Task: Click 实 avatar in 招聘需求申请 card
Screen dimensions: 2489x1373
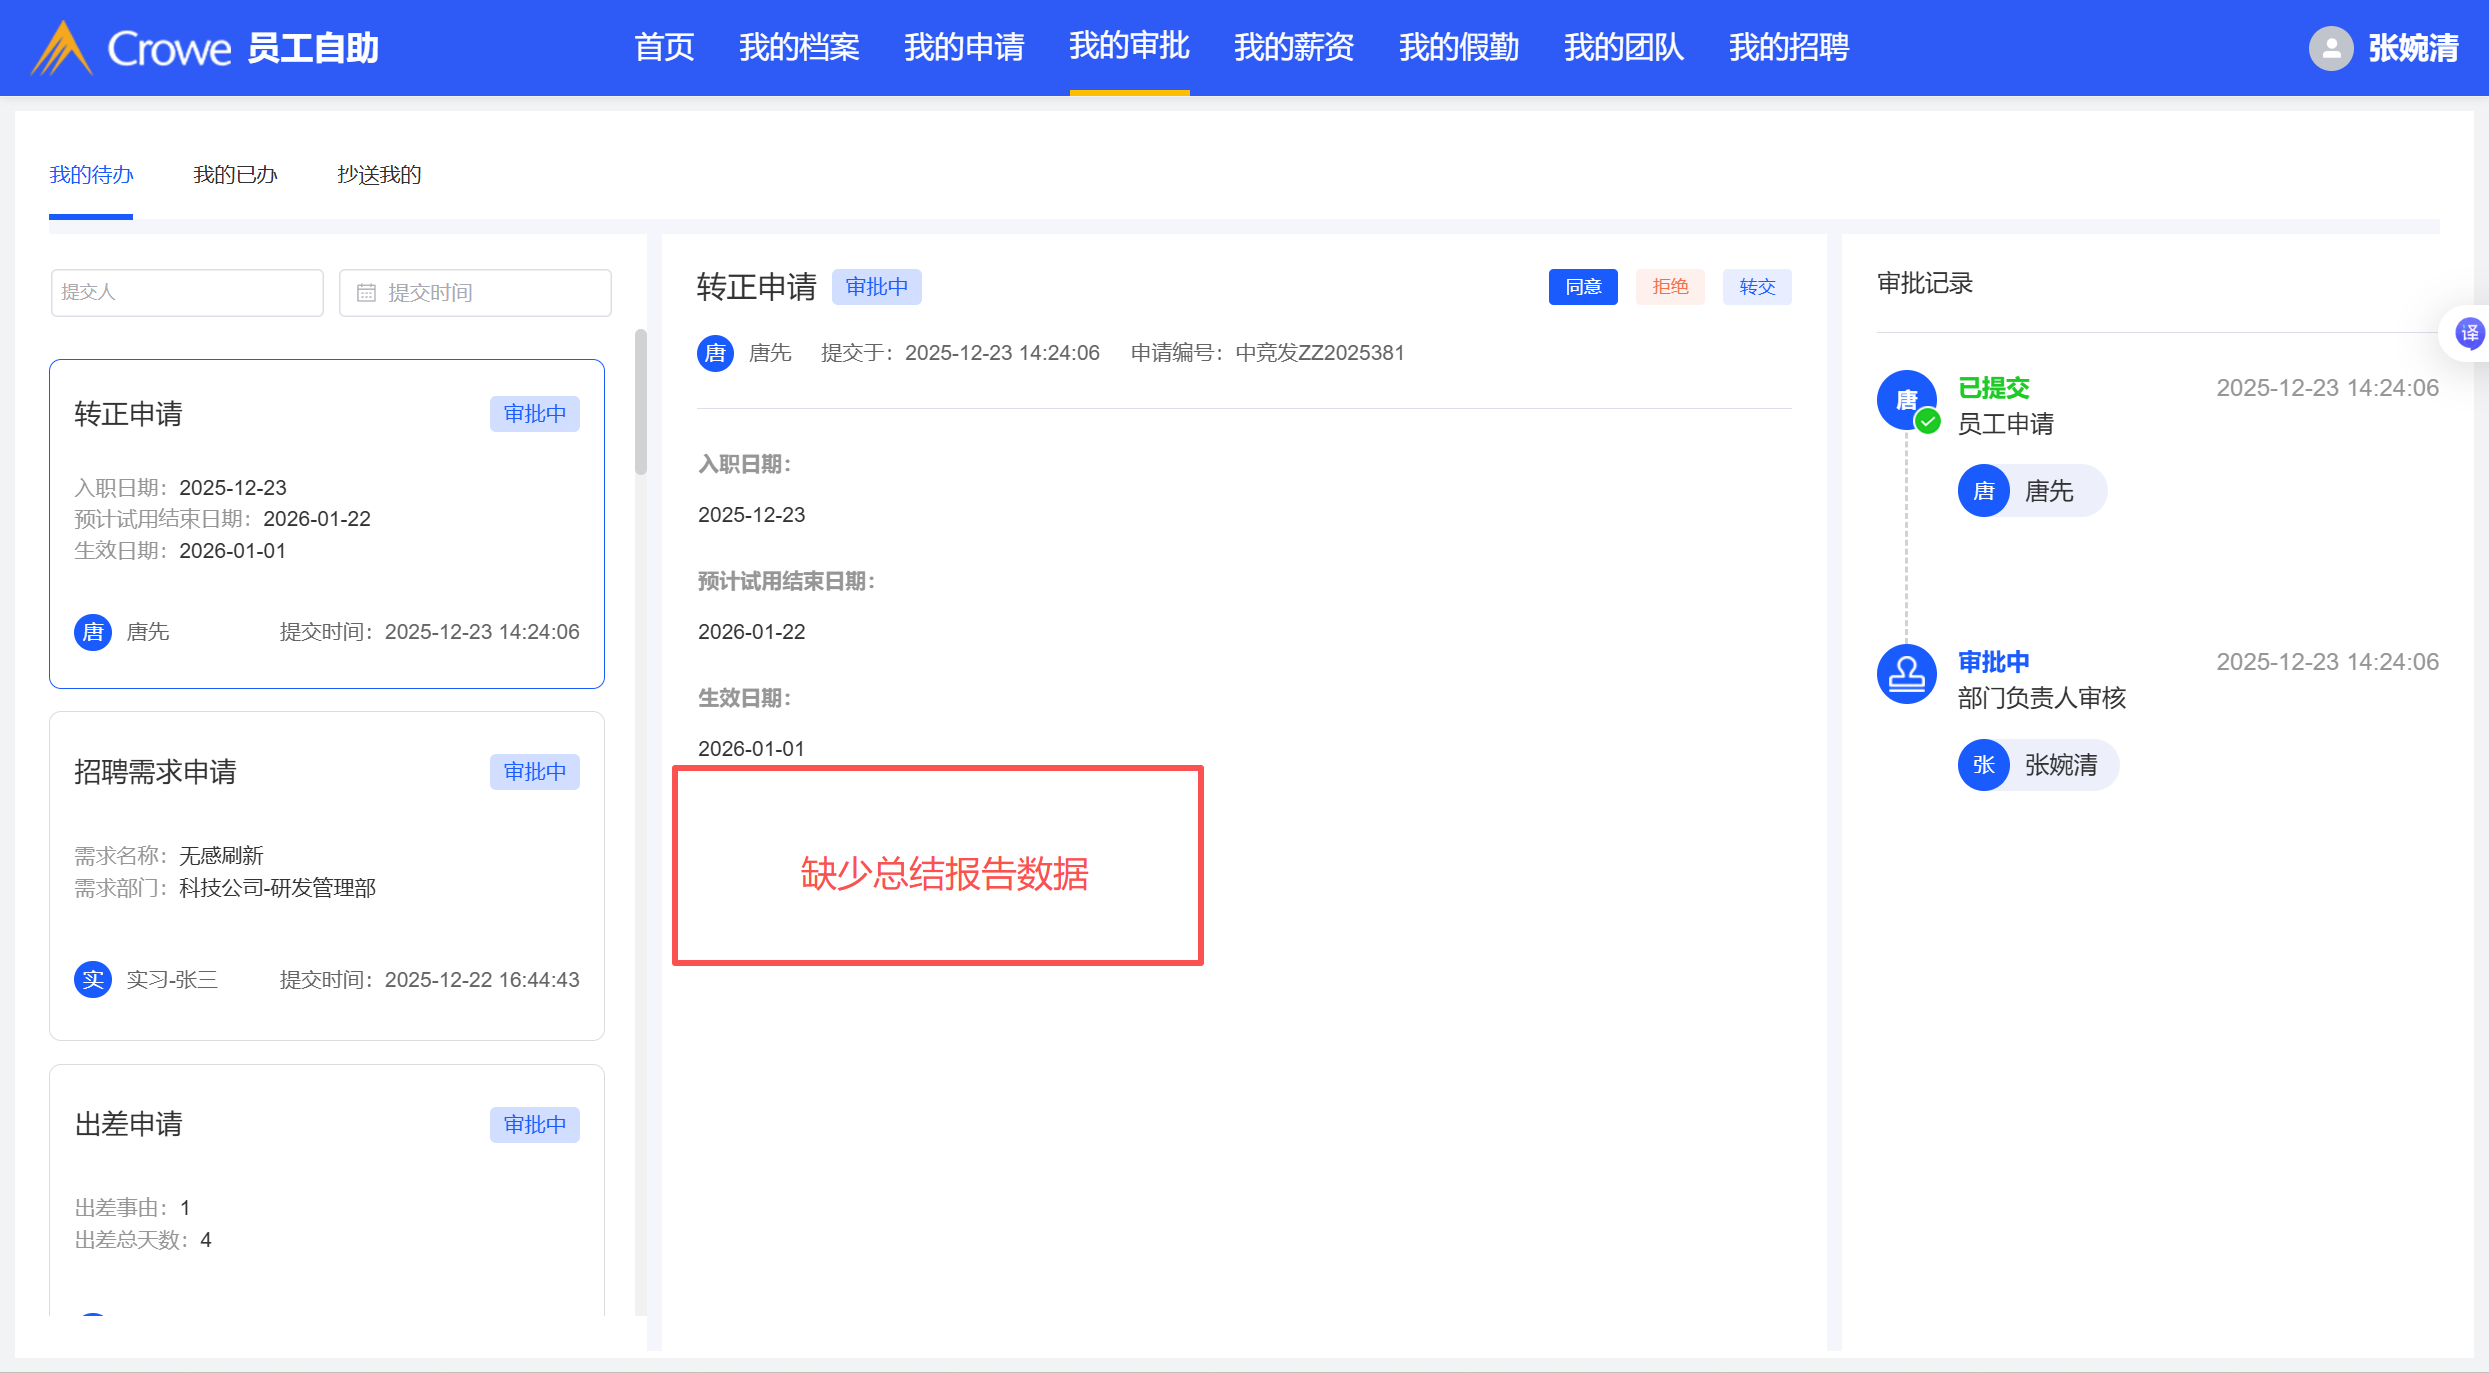Action: pyautogui.click(x=93, y=980)
